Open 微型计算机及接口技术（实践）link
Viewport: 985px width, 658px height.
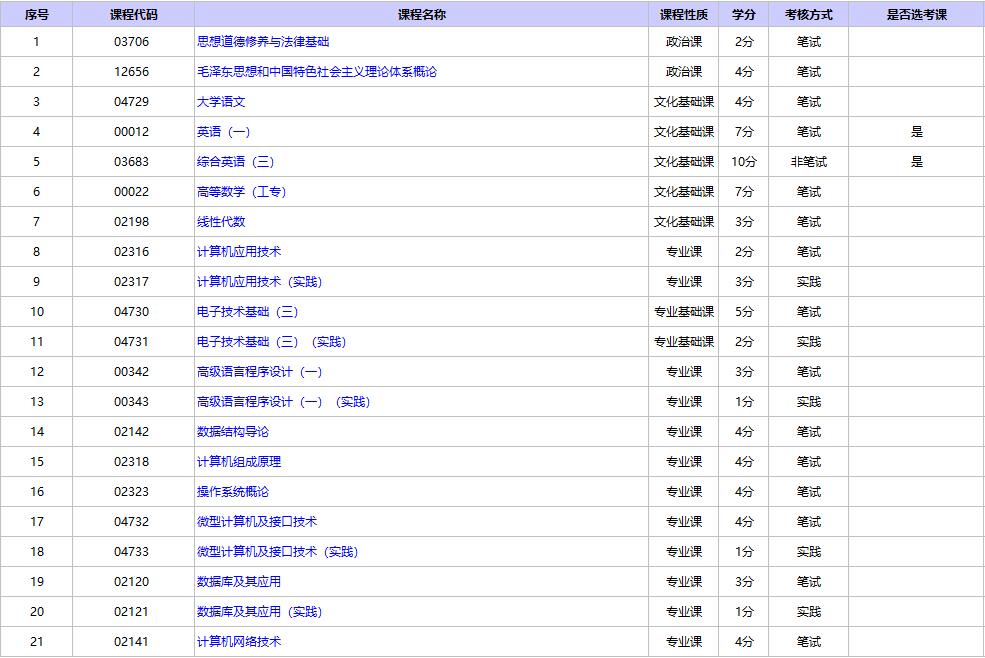point(278,552)
